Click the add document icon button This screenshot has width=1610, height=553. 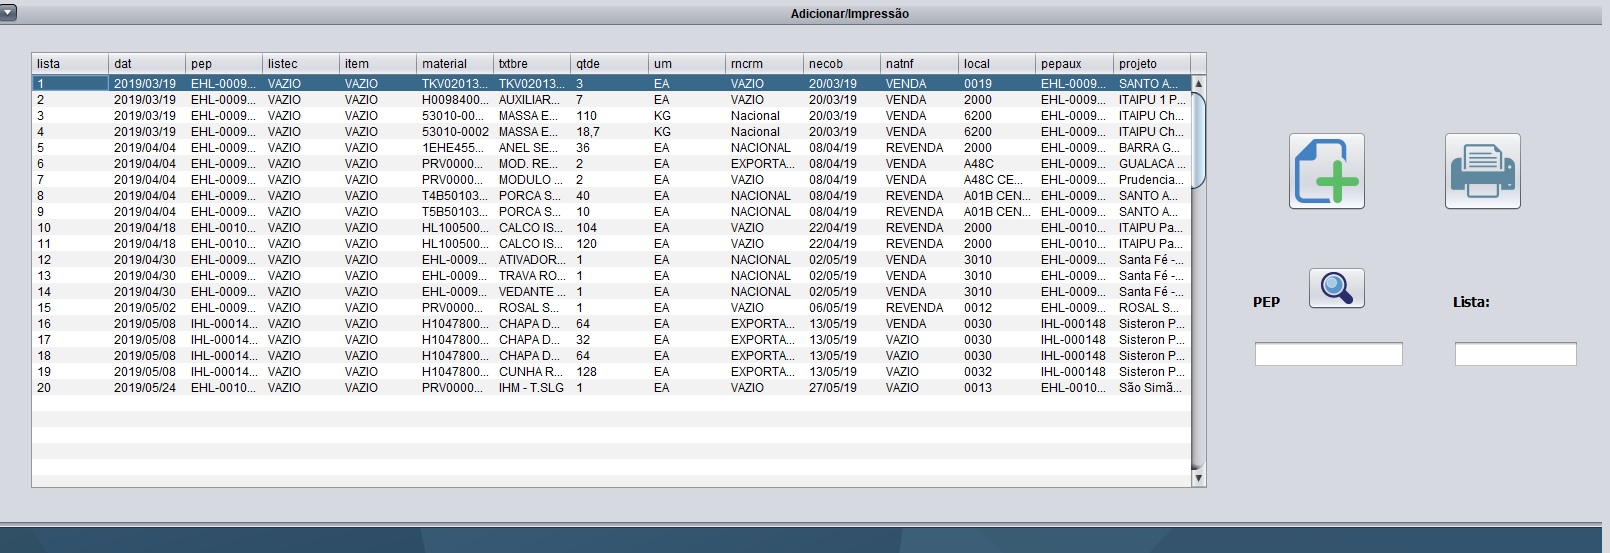click(1327, 171)
